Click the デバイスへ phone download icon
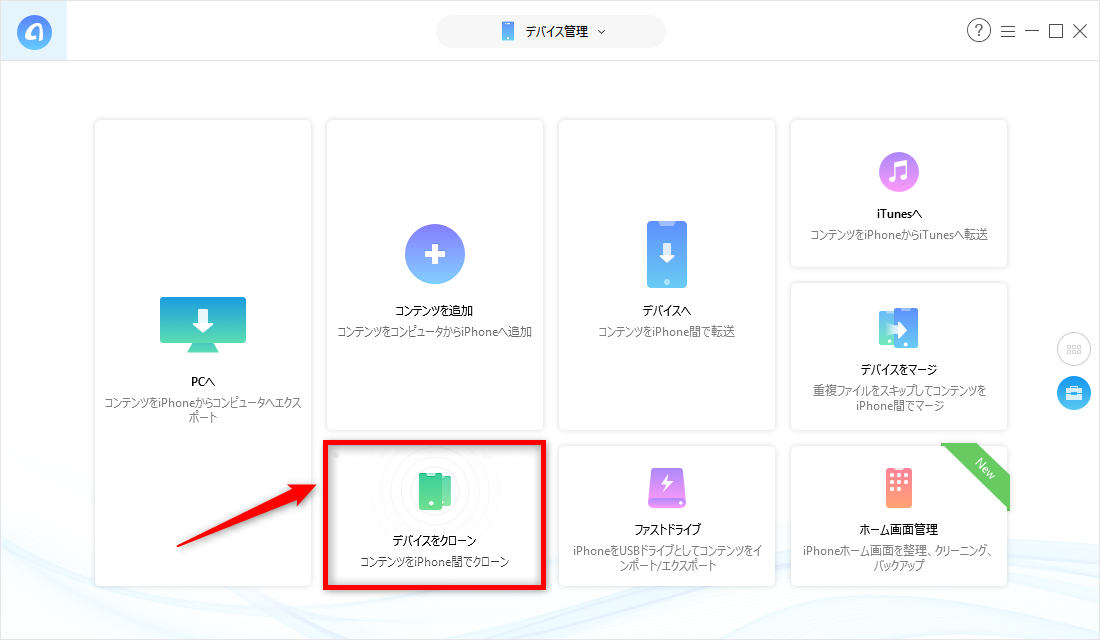The height and width of the screenshot is (640, 1100). point(666,254)
